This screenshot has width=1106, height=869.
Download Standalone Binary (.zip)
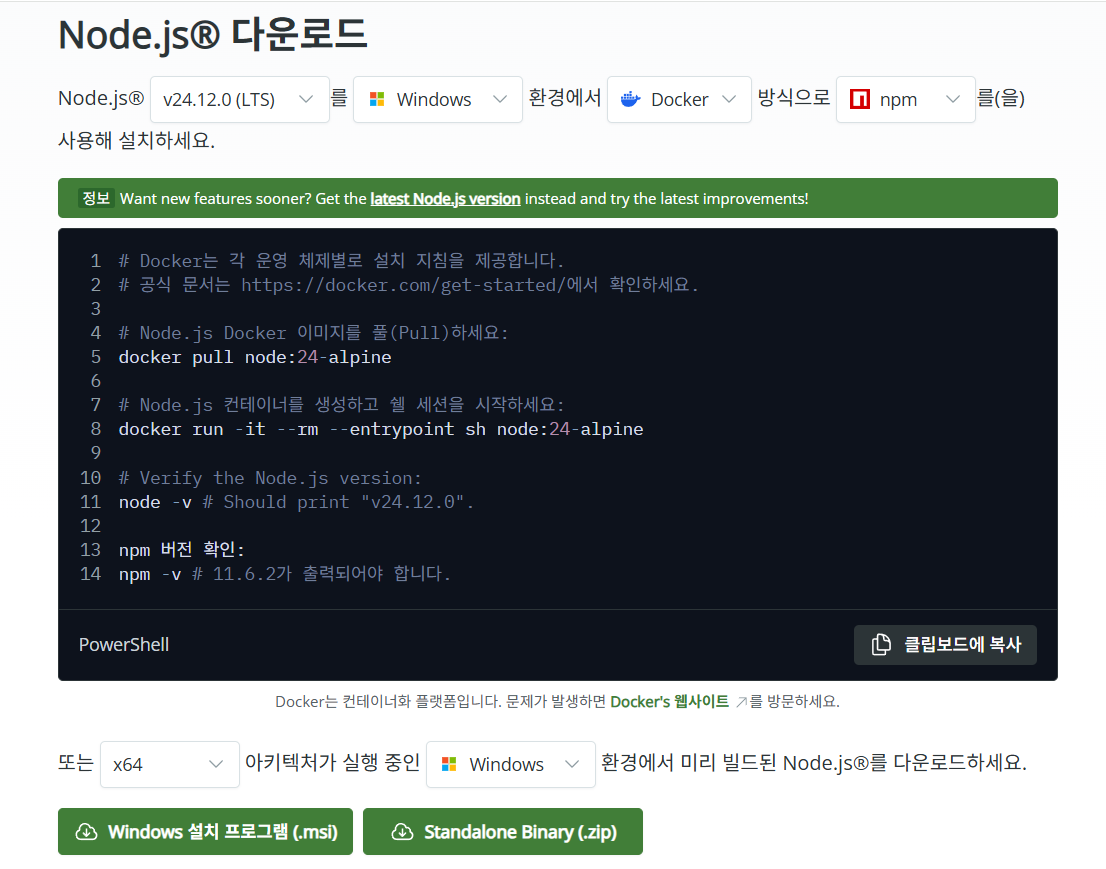click(x=503, y=832)
